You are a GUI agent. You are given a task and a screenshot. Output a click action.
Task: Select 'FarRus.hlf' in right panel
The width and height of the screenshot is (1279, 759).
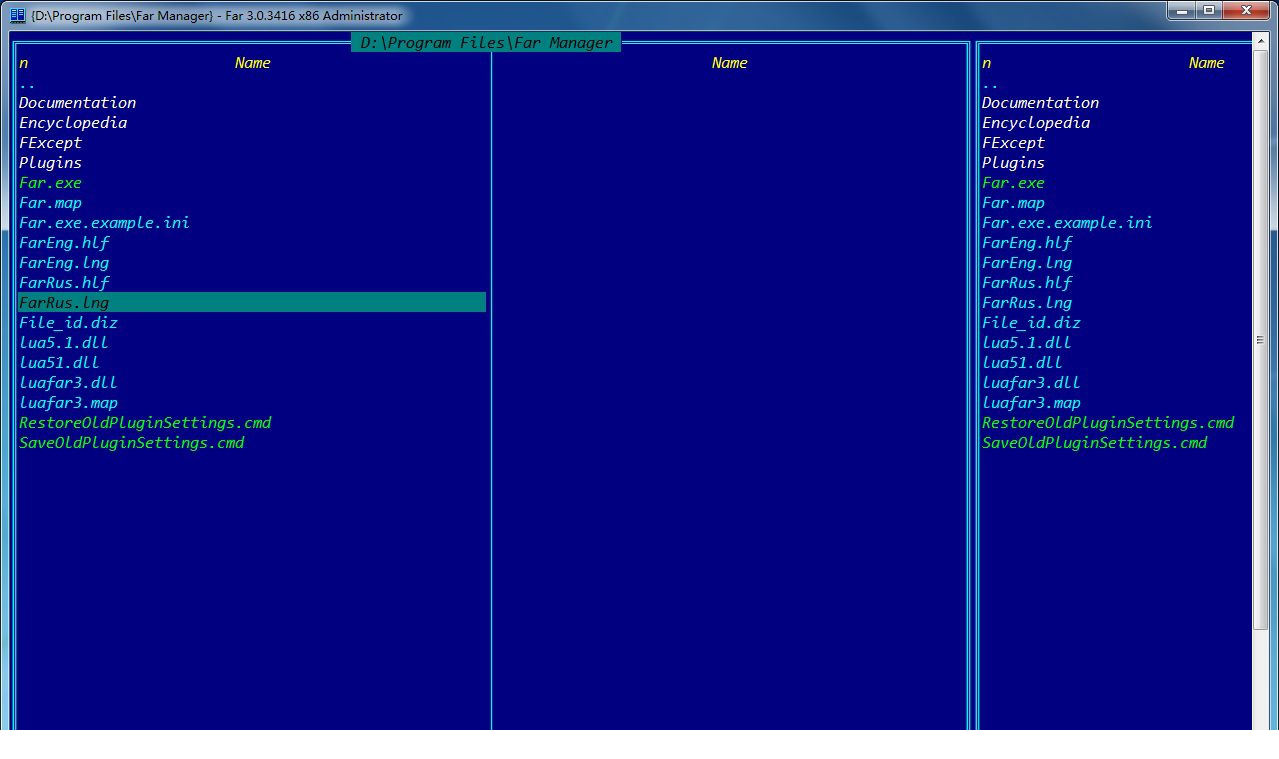1027,283
